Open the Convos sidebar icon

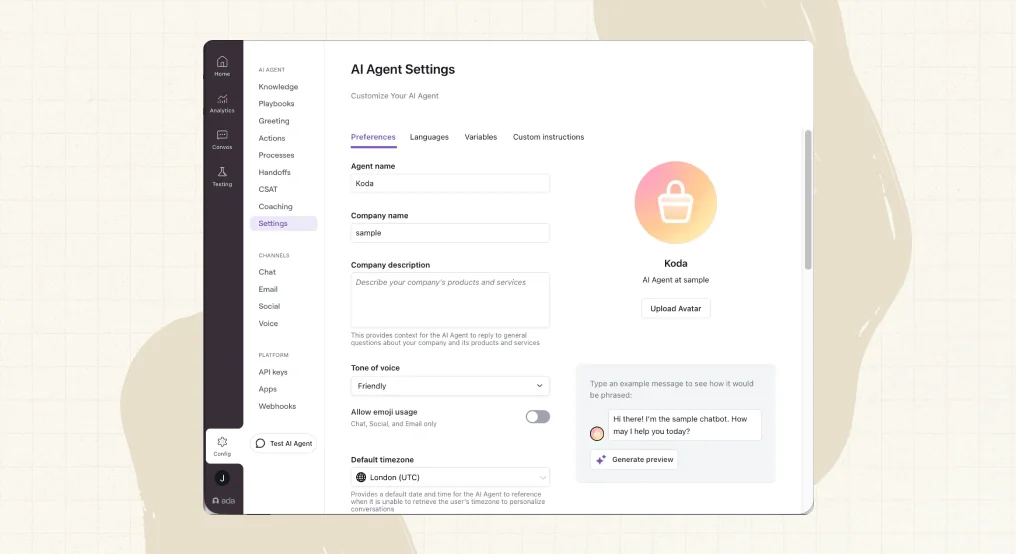222,139
